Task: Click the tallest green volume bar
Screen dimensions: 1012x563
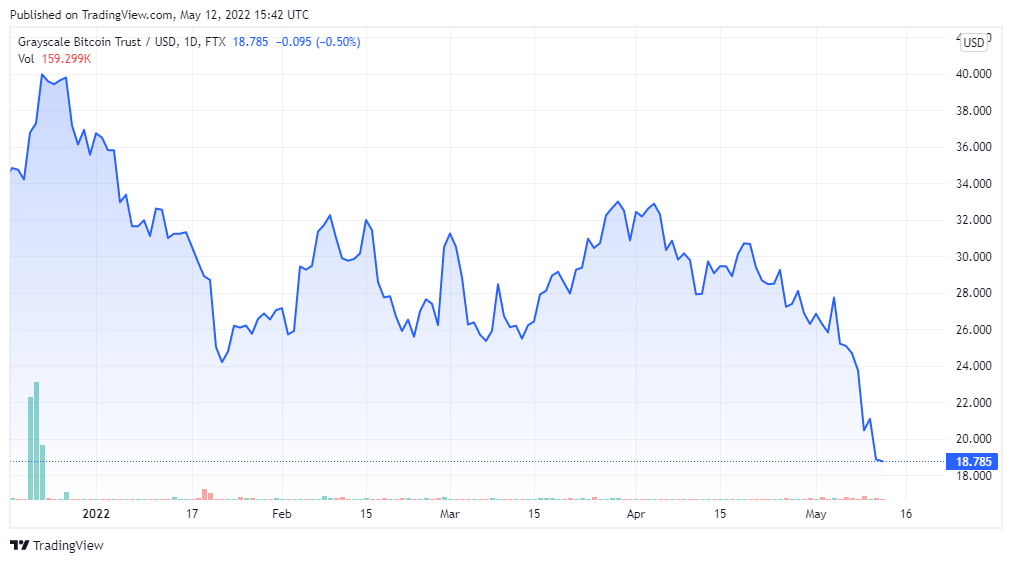Action: pyautogui.click(x=37, y=441)
